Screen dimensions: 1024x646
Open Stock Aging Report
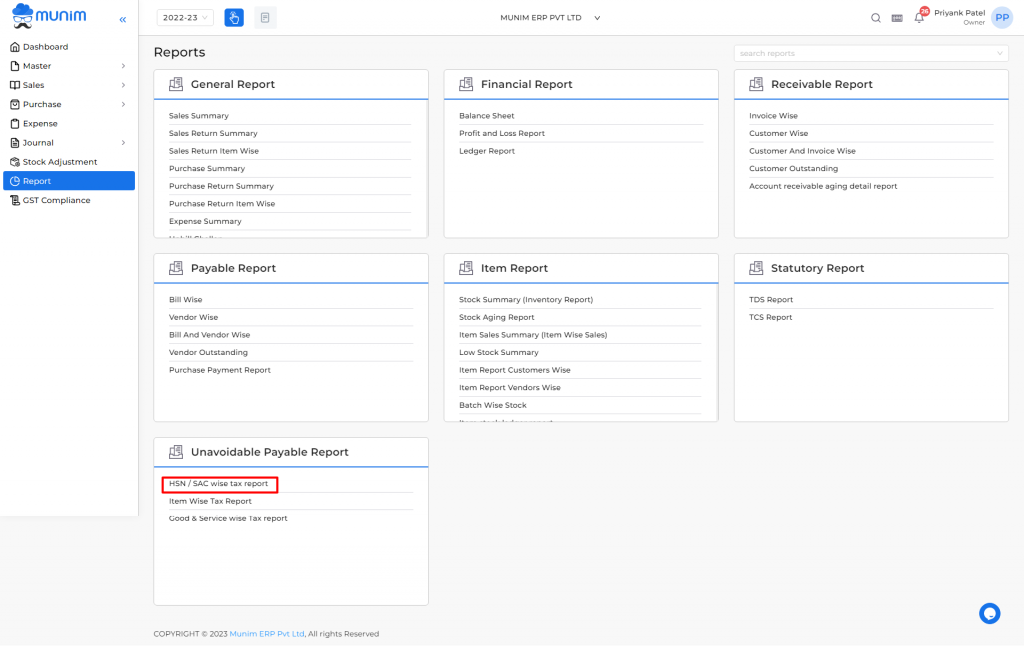click(496, 317)
